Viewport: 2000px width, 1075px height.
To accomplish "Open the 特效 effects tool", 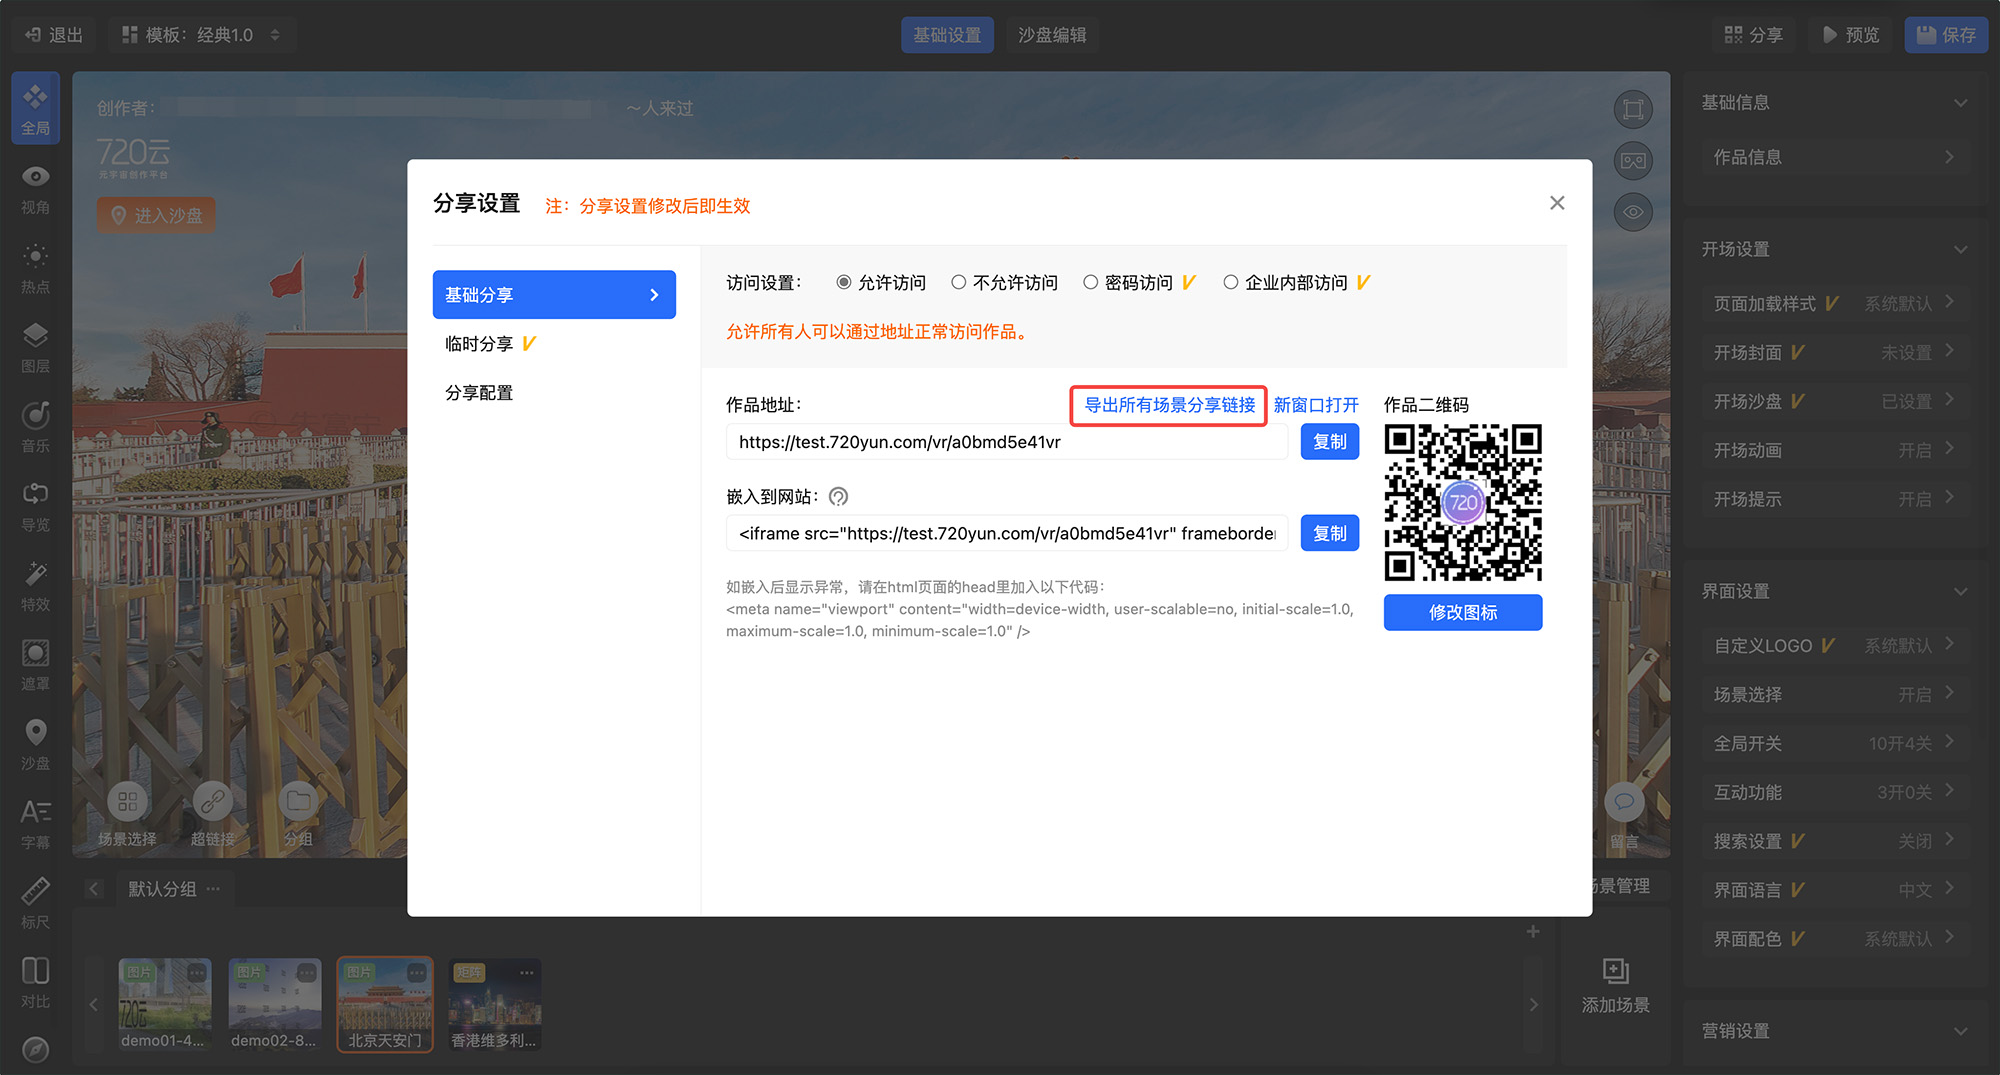I will [x=35, y=585].
